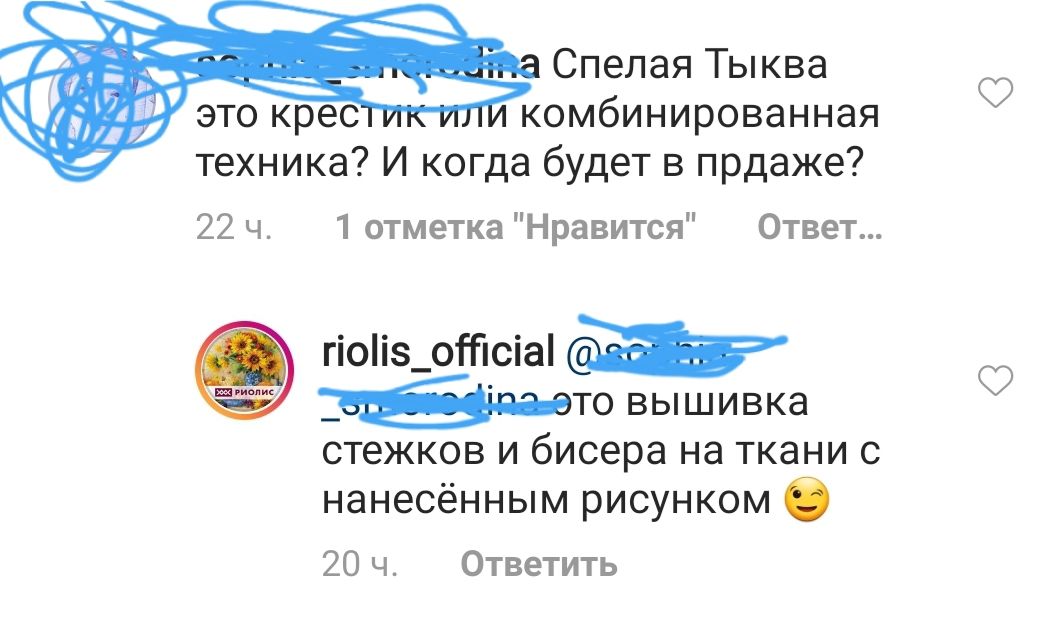Tap the "нанесённым рисунком" text
The height and width of the screenshot is (642, 1058).
click(x=546, y=501)
